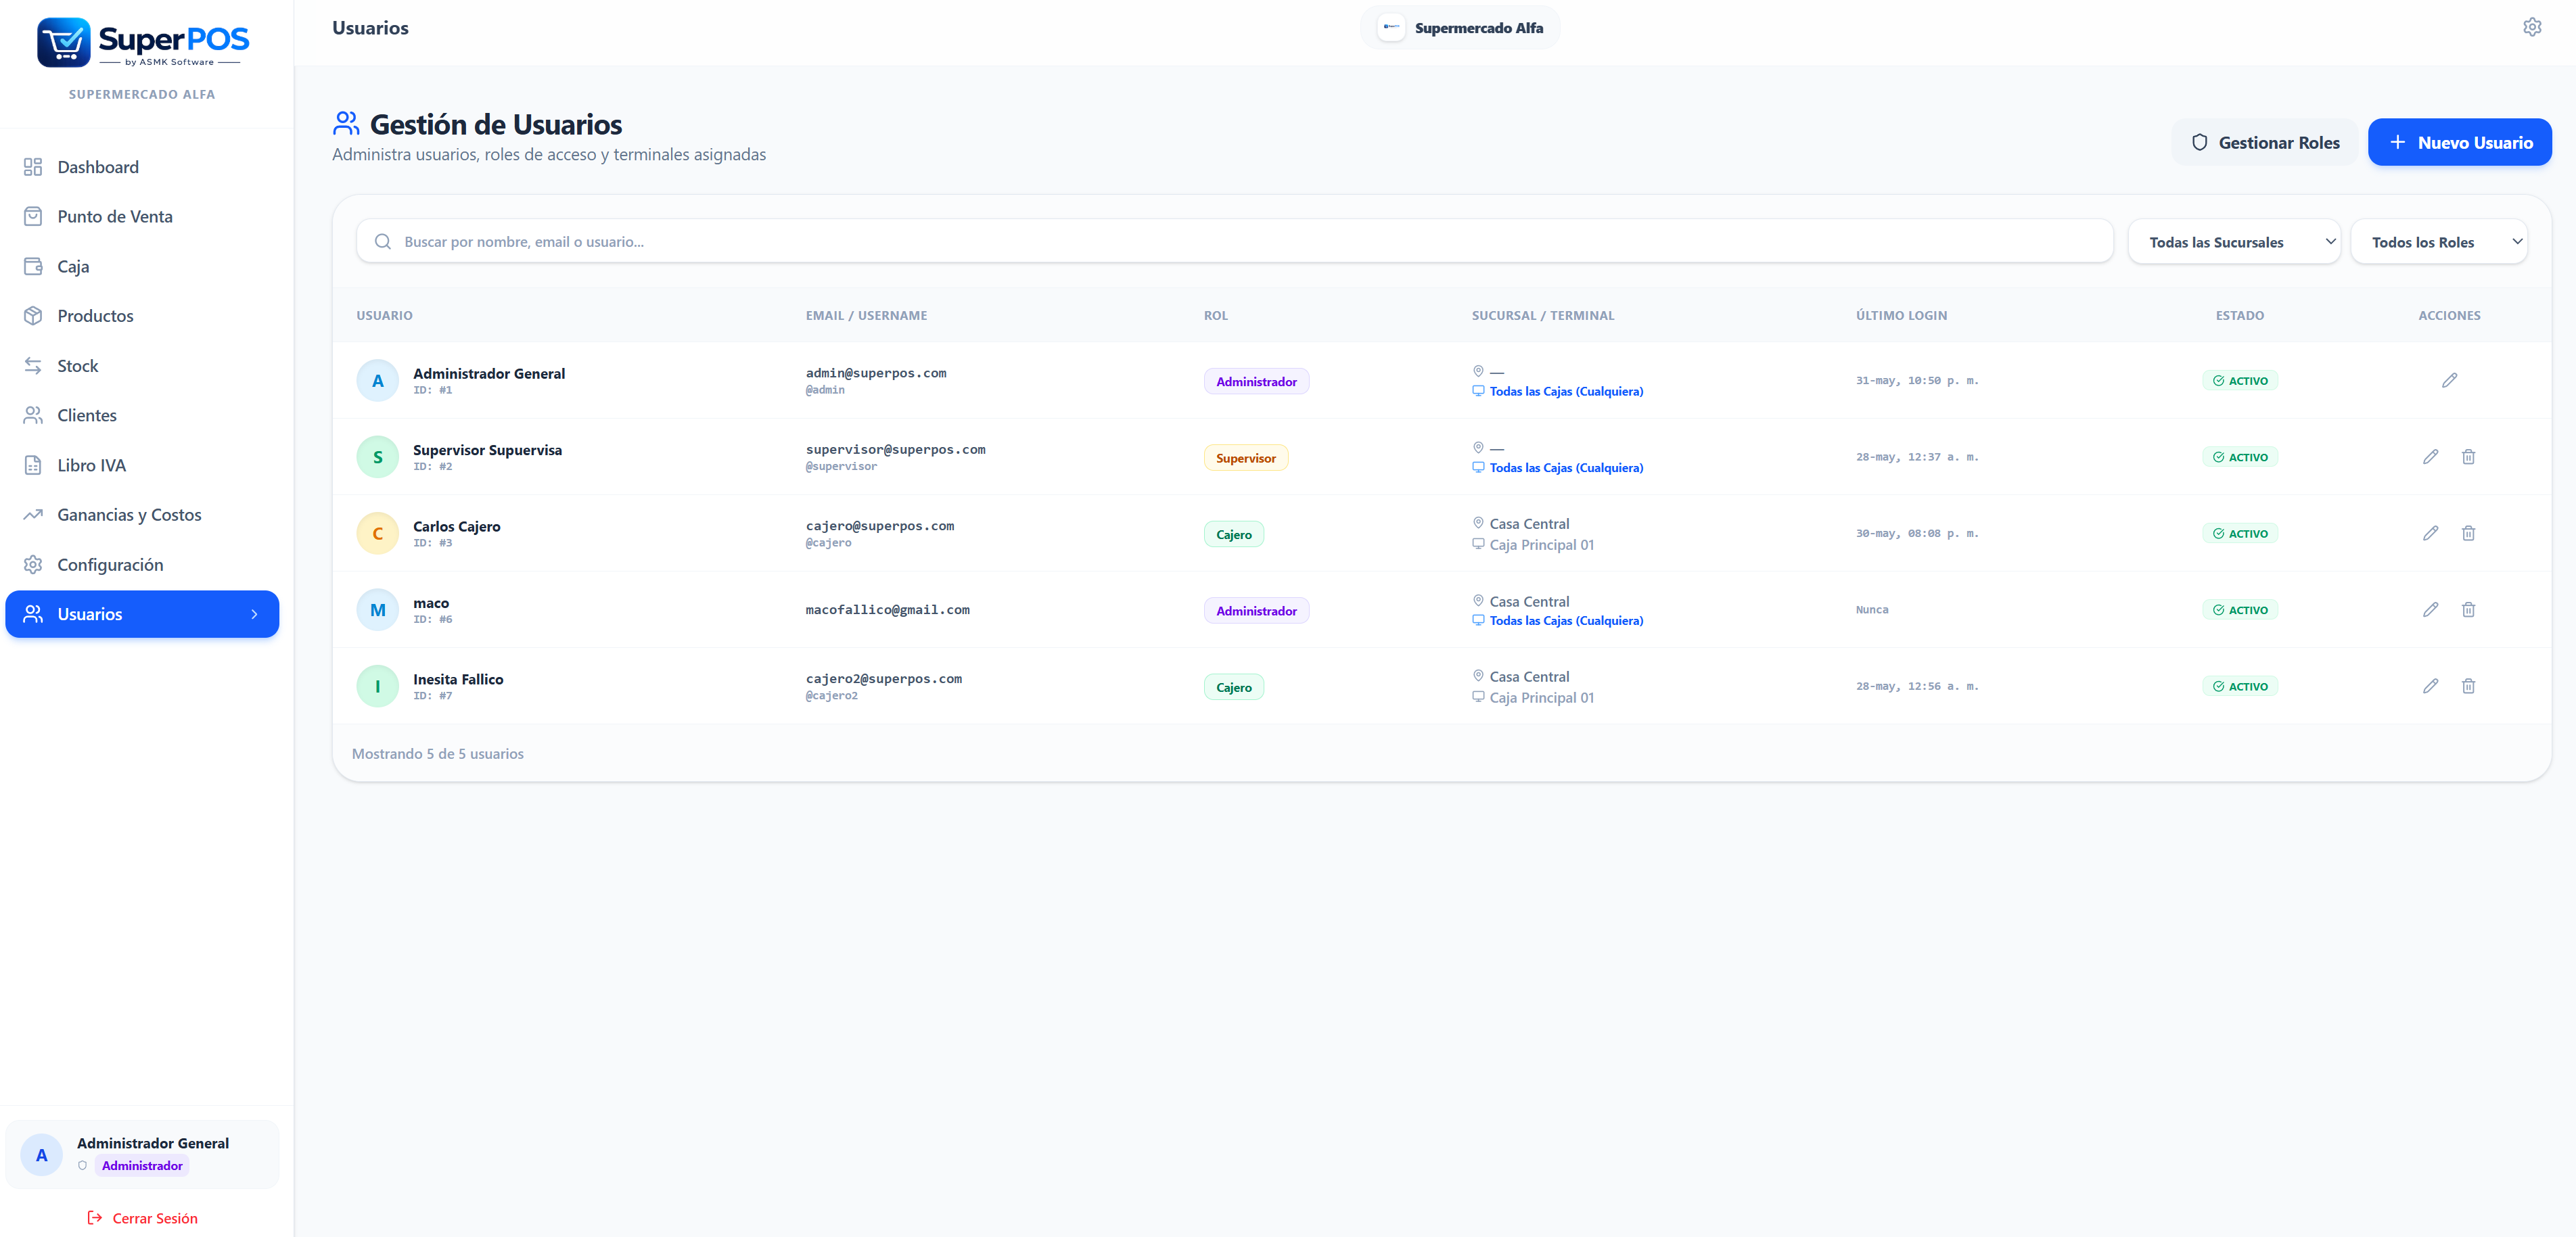This screenshot has height=1237, width=2576.
Task: Edit Inesita Fallico with pencil icon
Action: point(2430,686)
